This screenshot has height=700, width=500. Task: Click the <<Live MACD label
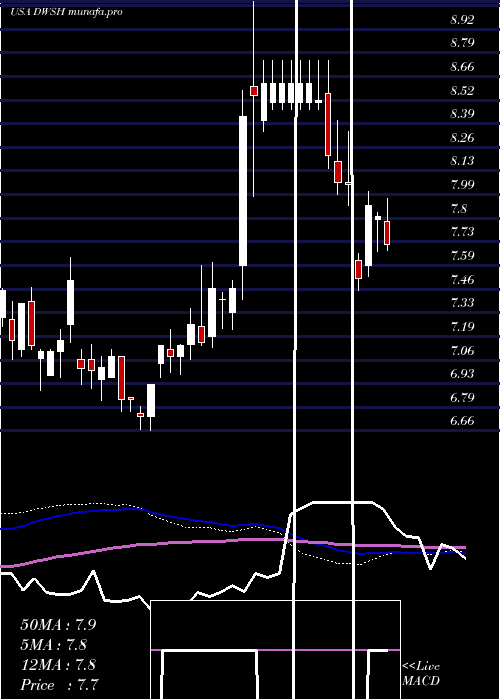point(421,673)
